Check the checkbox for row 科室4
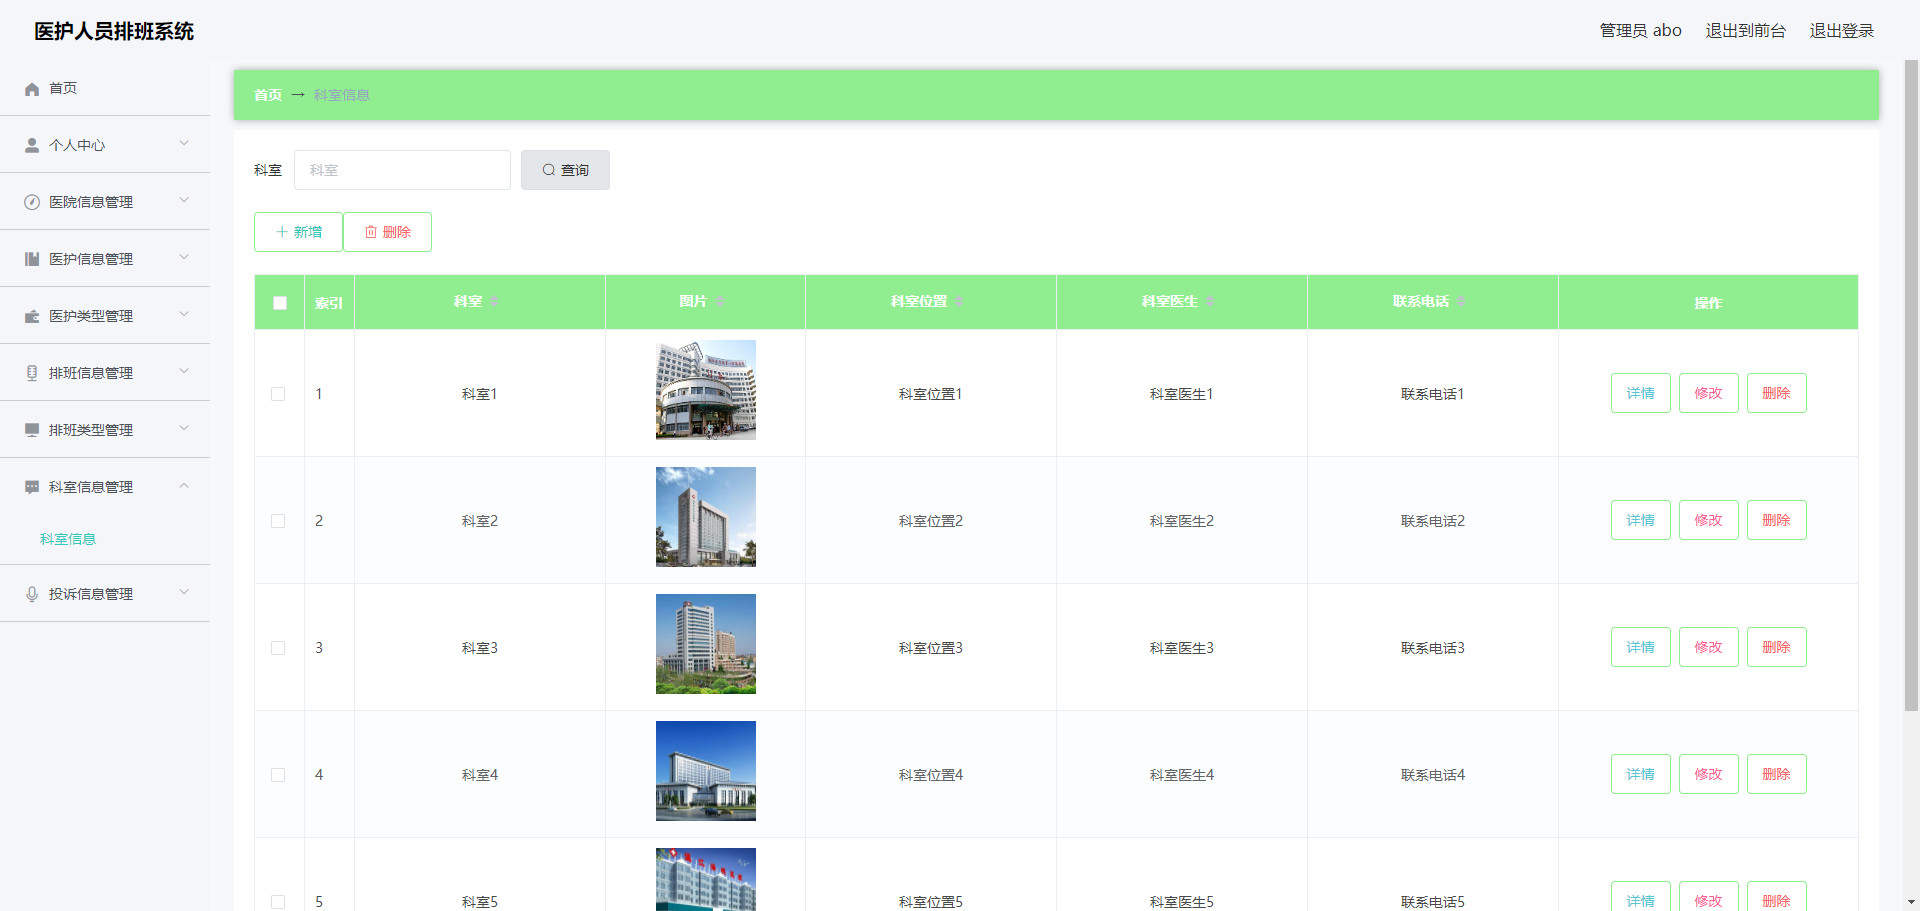Viewport: 1920px width, 911px height. pyautogui.click(x=278, y=775)
